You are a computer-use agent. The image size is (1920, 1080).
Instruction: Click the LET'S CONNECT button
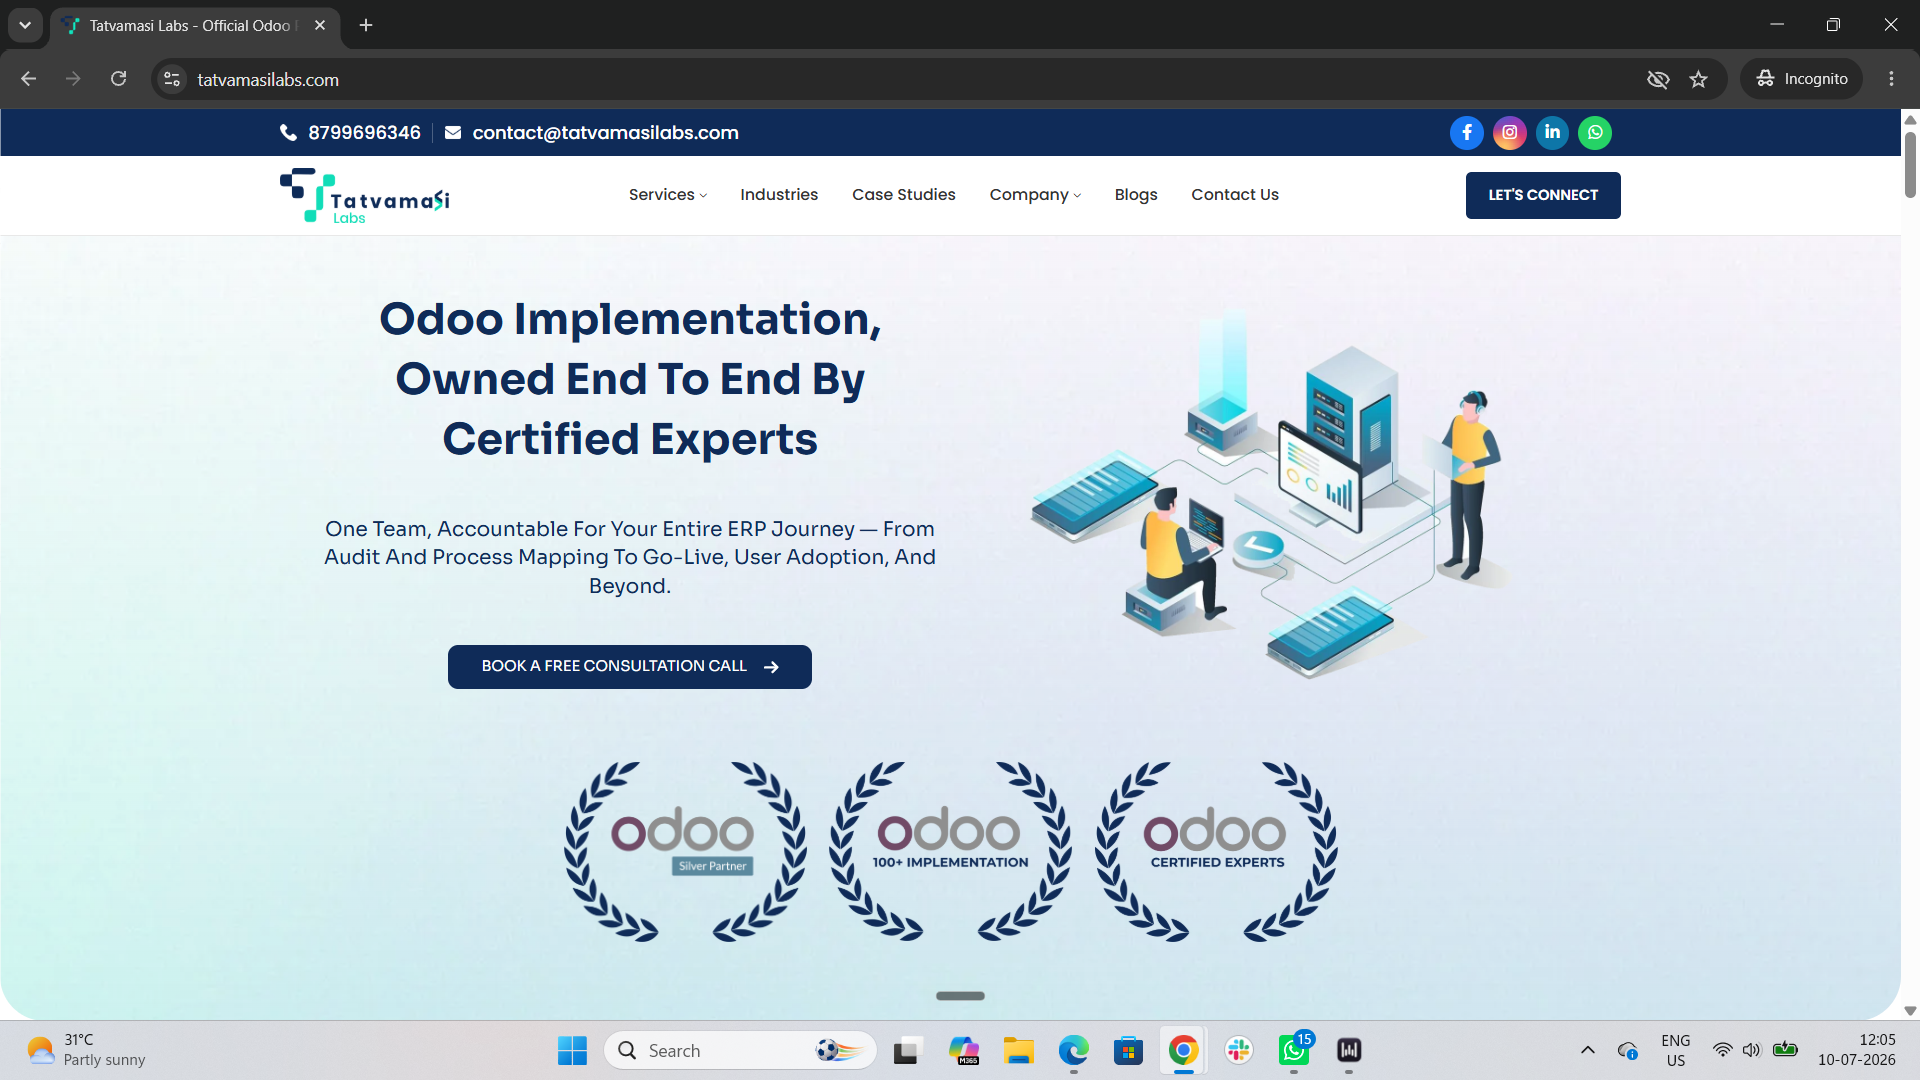click(x=1543, y=195)
